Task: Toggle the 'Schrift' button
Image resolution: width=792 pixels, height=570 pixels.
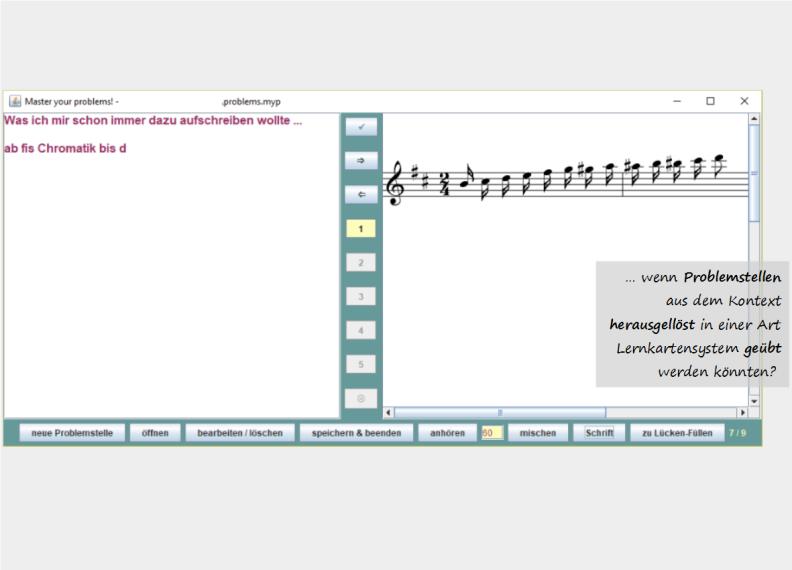Action: pyautogui.click(x=599, y=433)
